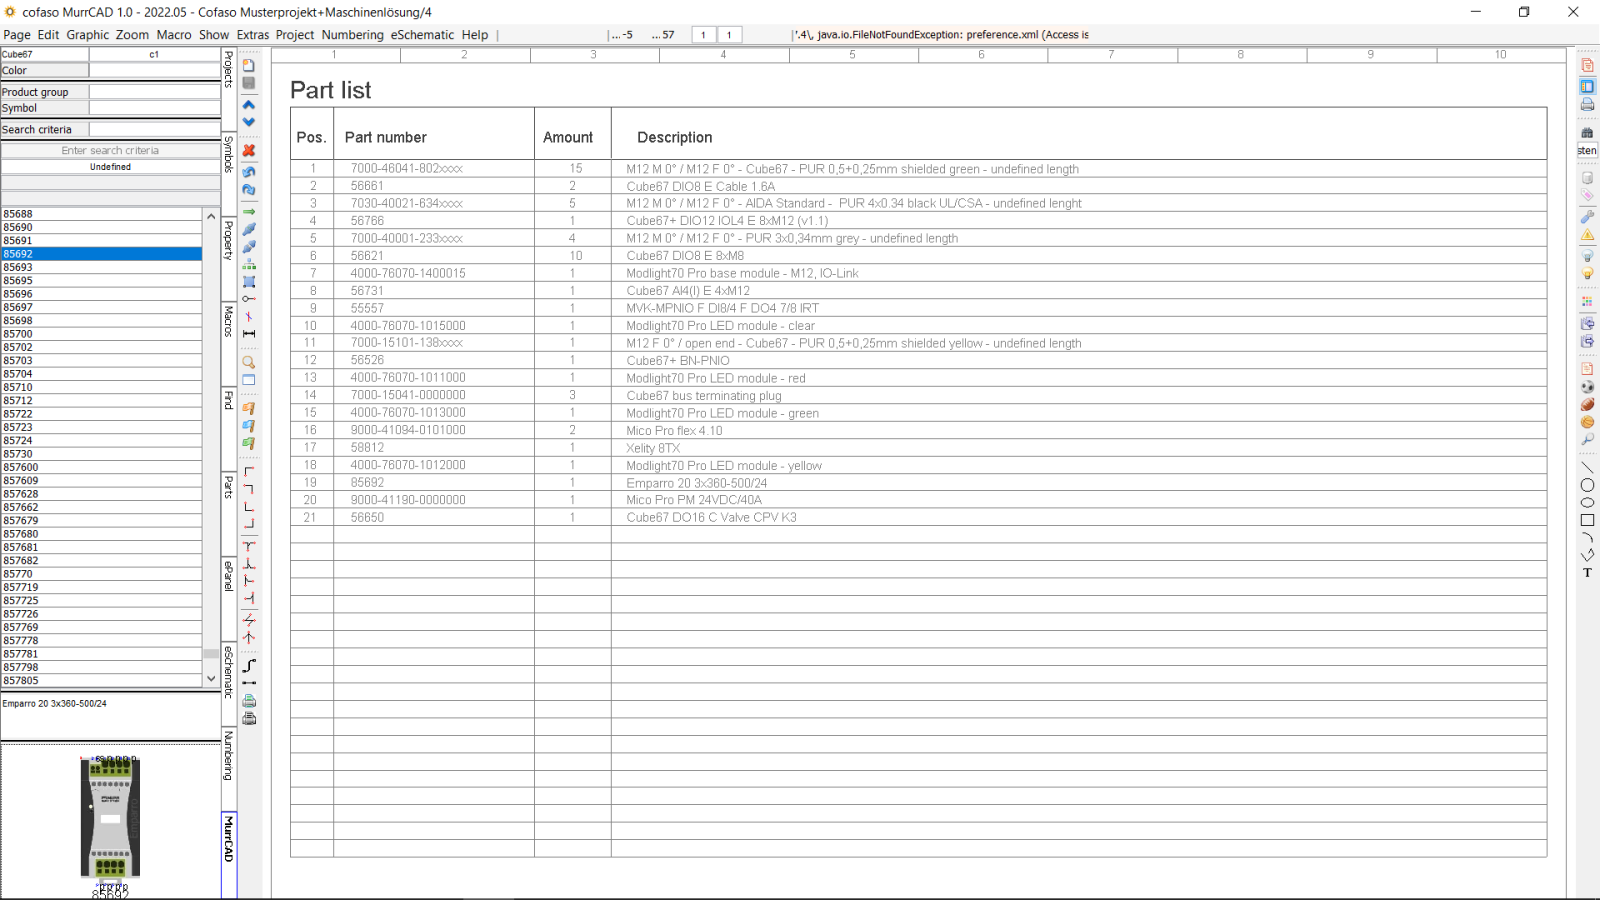Open the Page menu

coord(17,35)
